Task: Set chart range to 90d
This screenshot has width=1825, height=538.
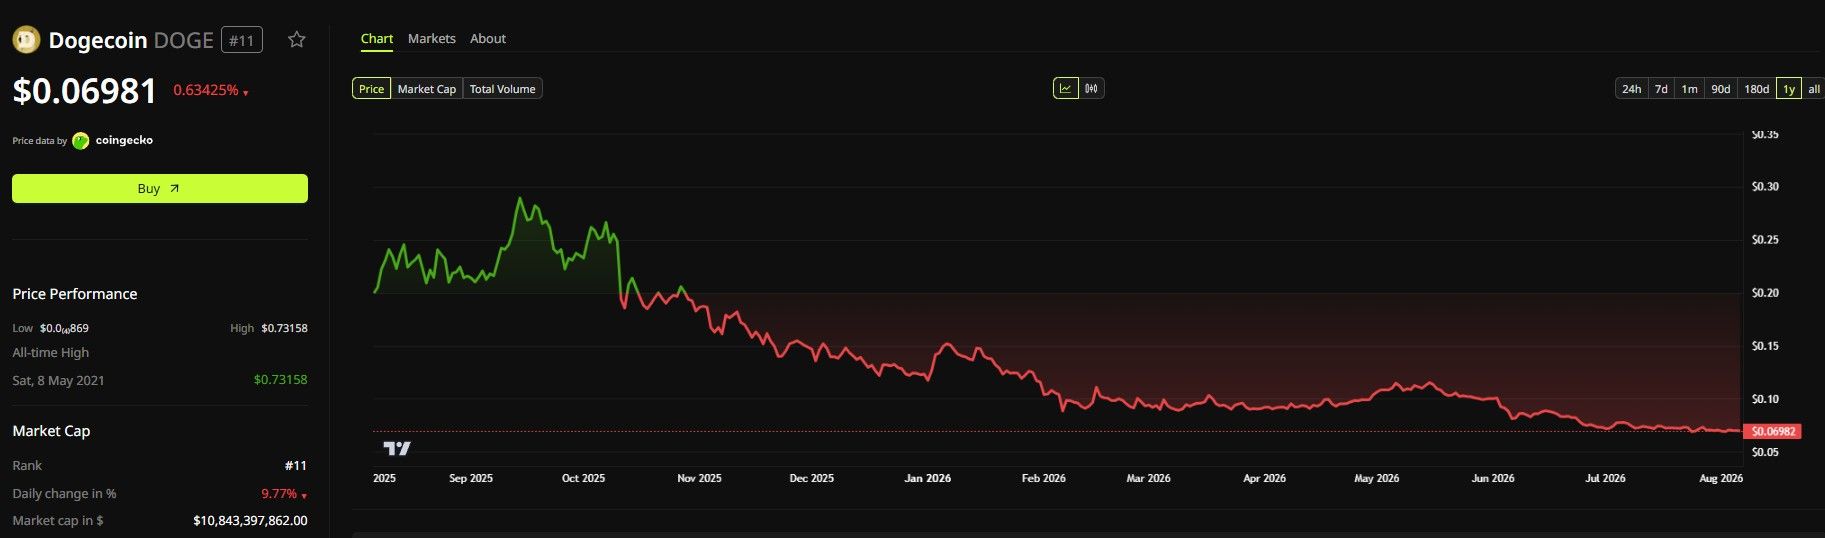Action: (1720, 89)
